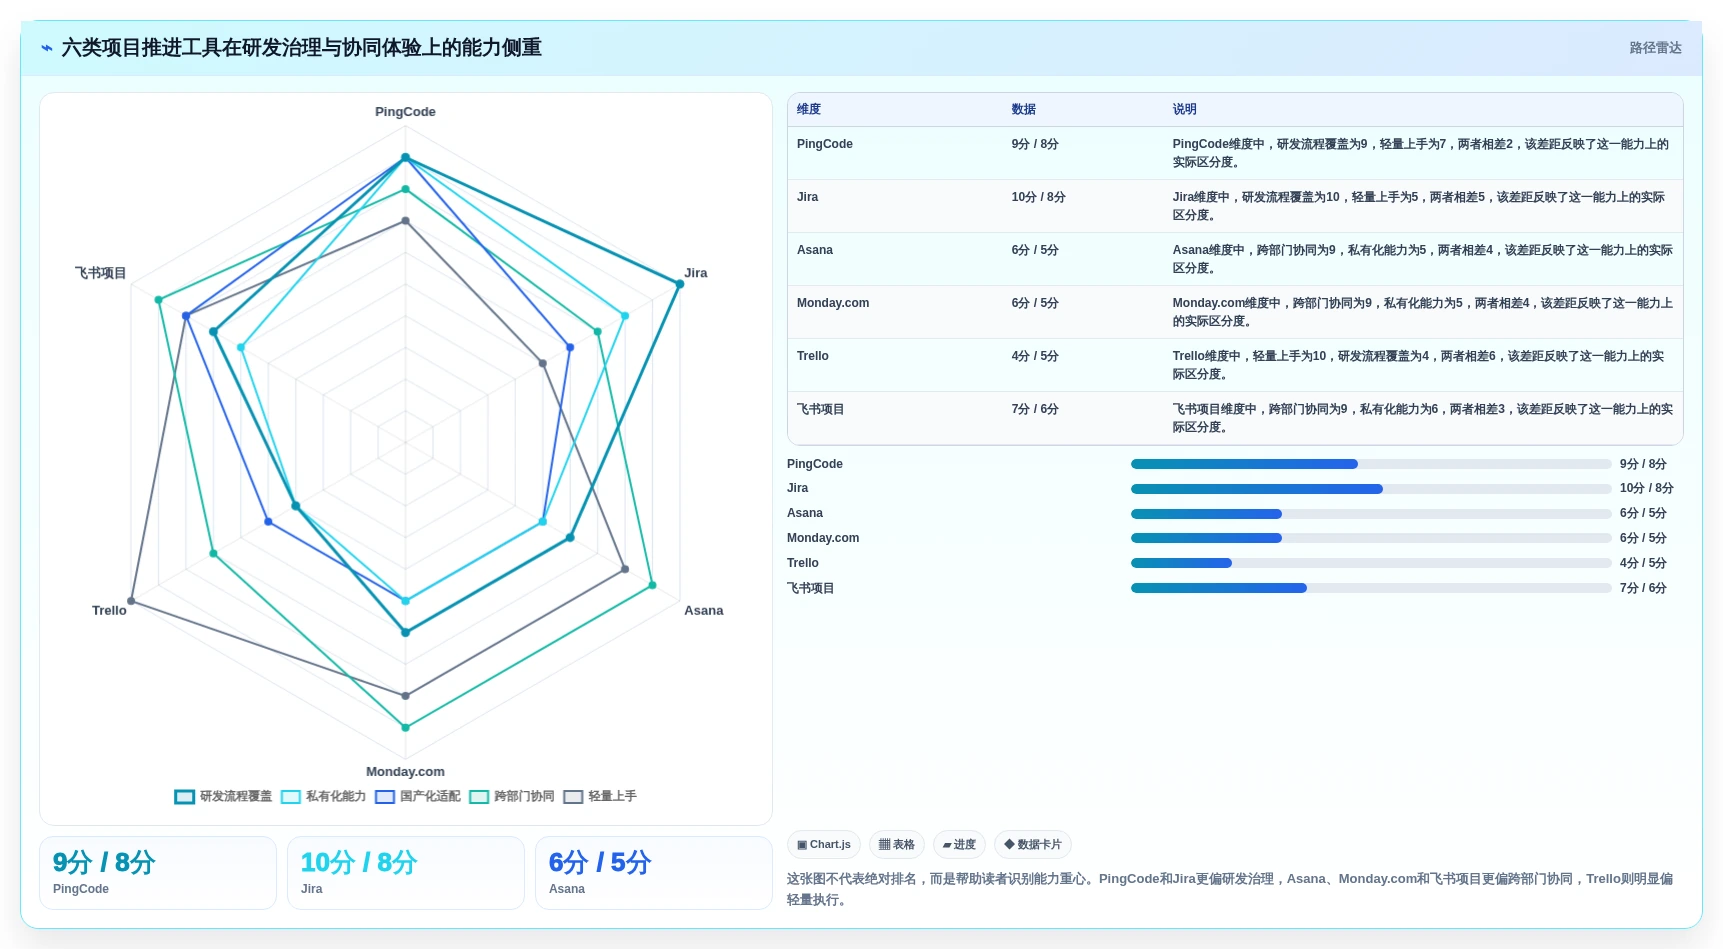1723x949 pixels.
Task: Click the lightning icon beside the title
Action: point(47,48)
